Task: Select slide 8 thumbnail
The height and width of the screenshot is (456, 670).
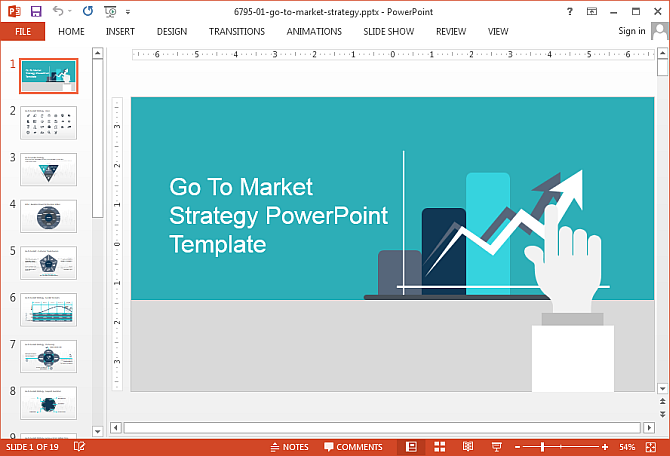Action: pyautogui.click(x=49, y=403)
